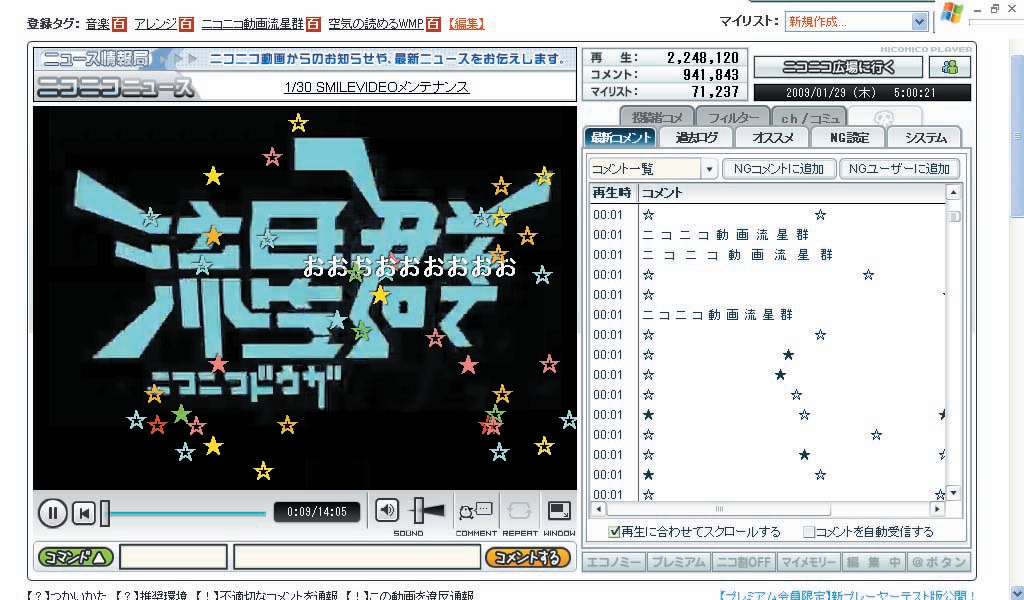Toggle the マイメモリー button

(808, 561)
